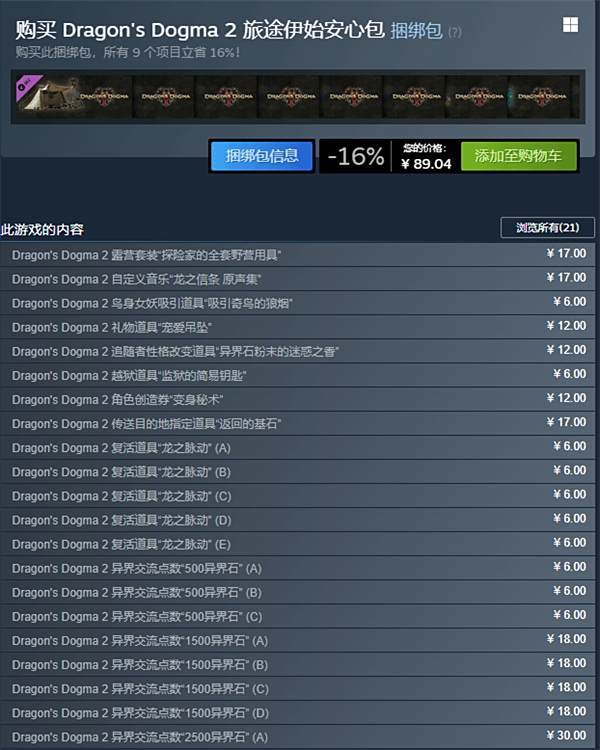The width and height of the screenshot is (600, 750).
Task: Open the 角色创造券 变身秘术 DLC row
Action: [x=297, y=399]
